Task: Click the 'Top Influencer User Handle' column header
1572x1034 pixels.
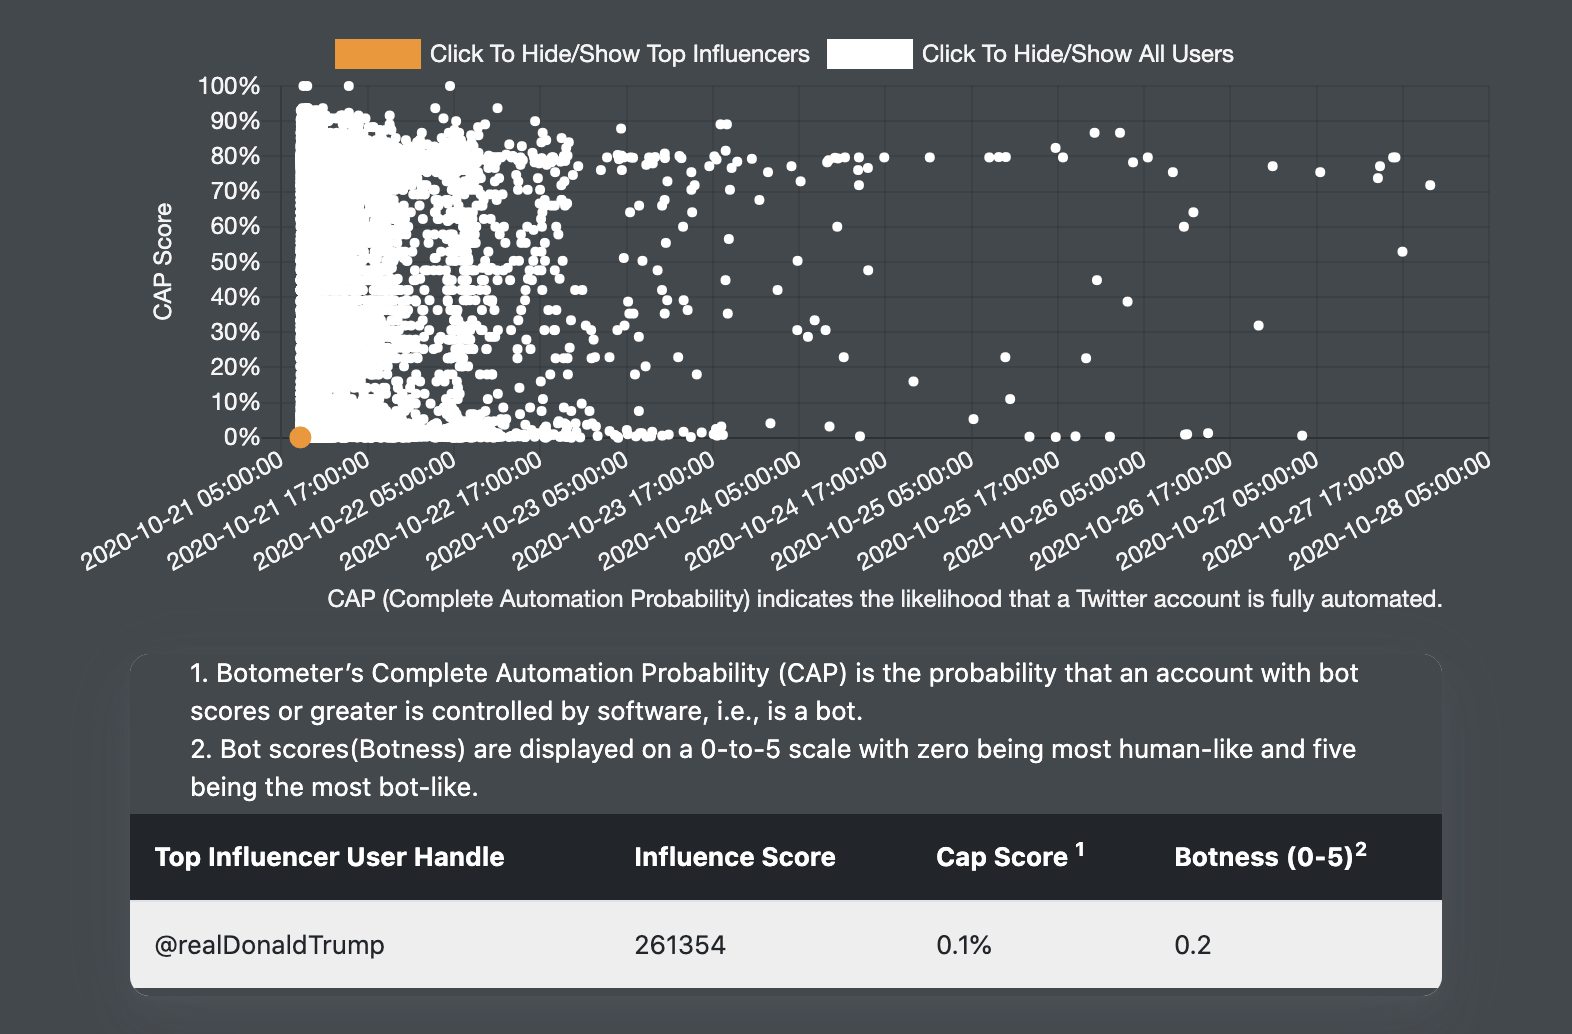Action: (329, 857)
